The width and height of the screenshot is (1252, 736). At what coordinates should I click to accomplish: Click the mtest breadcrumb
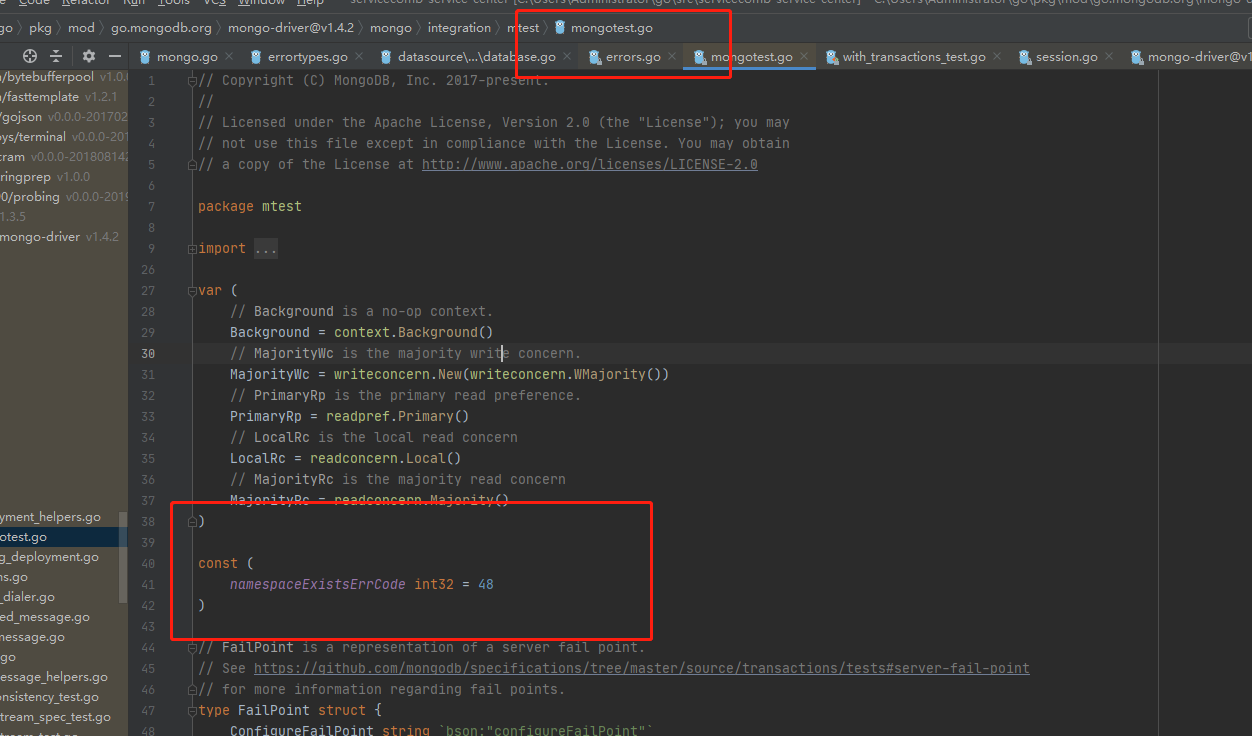click(522, 28)
